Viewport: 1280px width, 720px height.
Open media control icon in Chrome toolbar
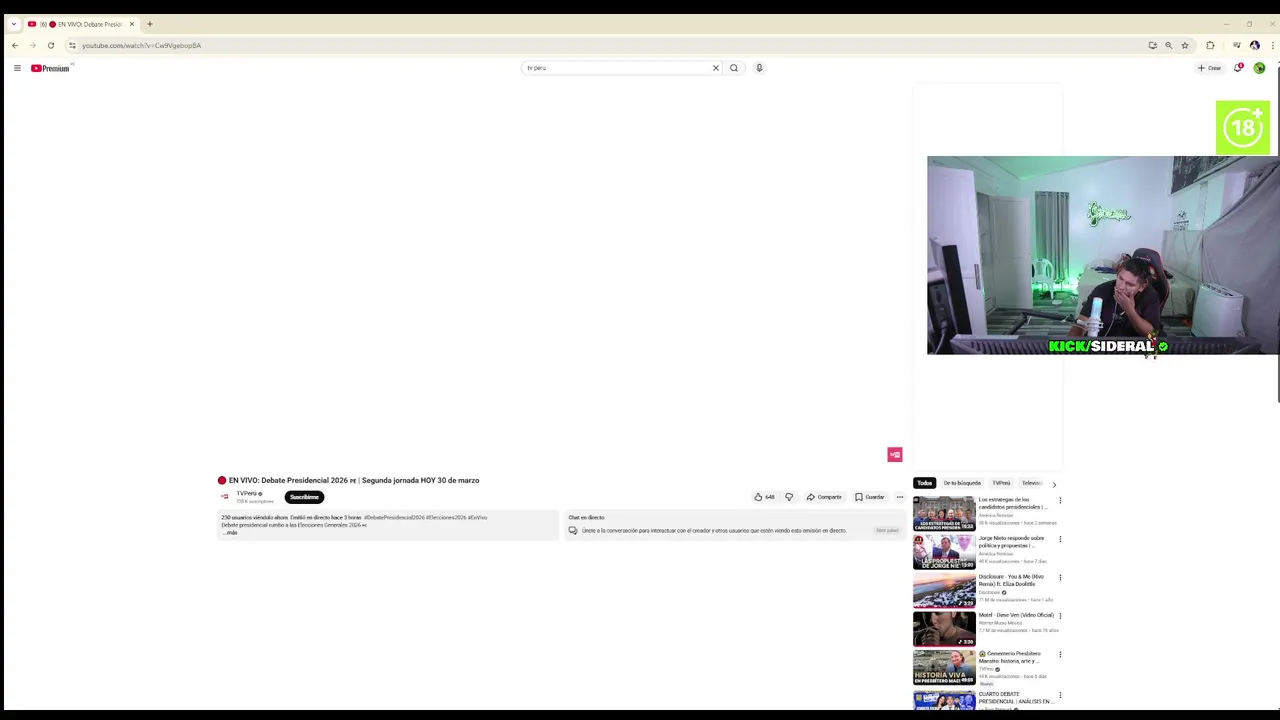[1237, 45]
